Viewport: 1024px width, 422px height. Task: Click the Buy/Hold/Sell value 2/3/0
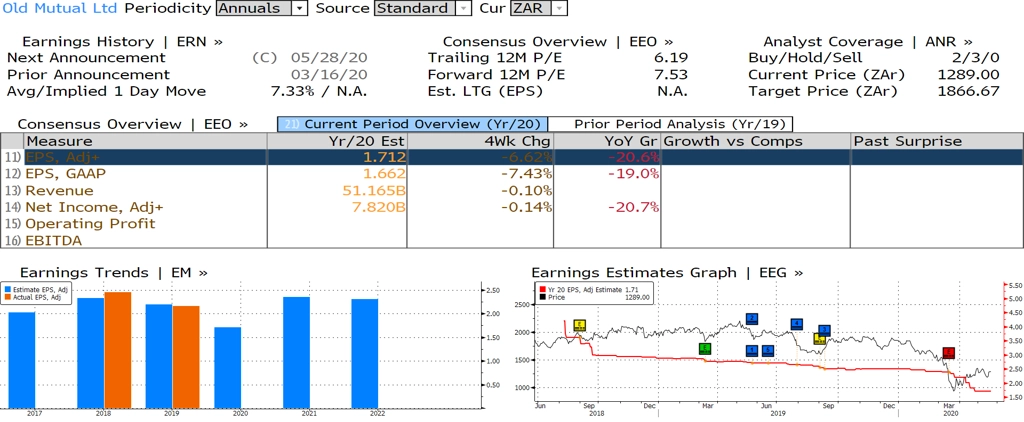tap(976, 57)
